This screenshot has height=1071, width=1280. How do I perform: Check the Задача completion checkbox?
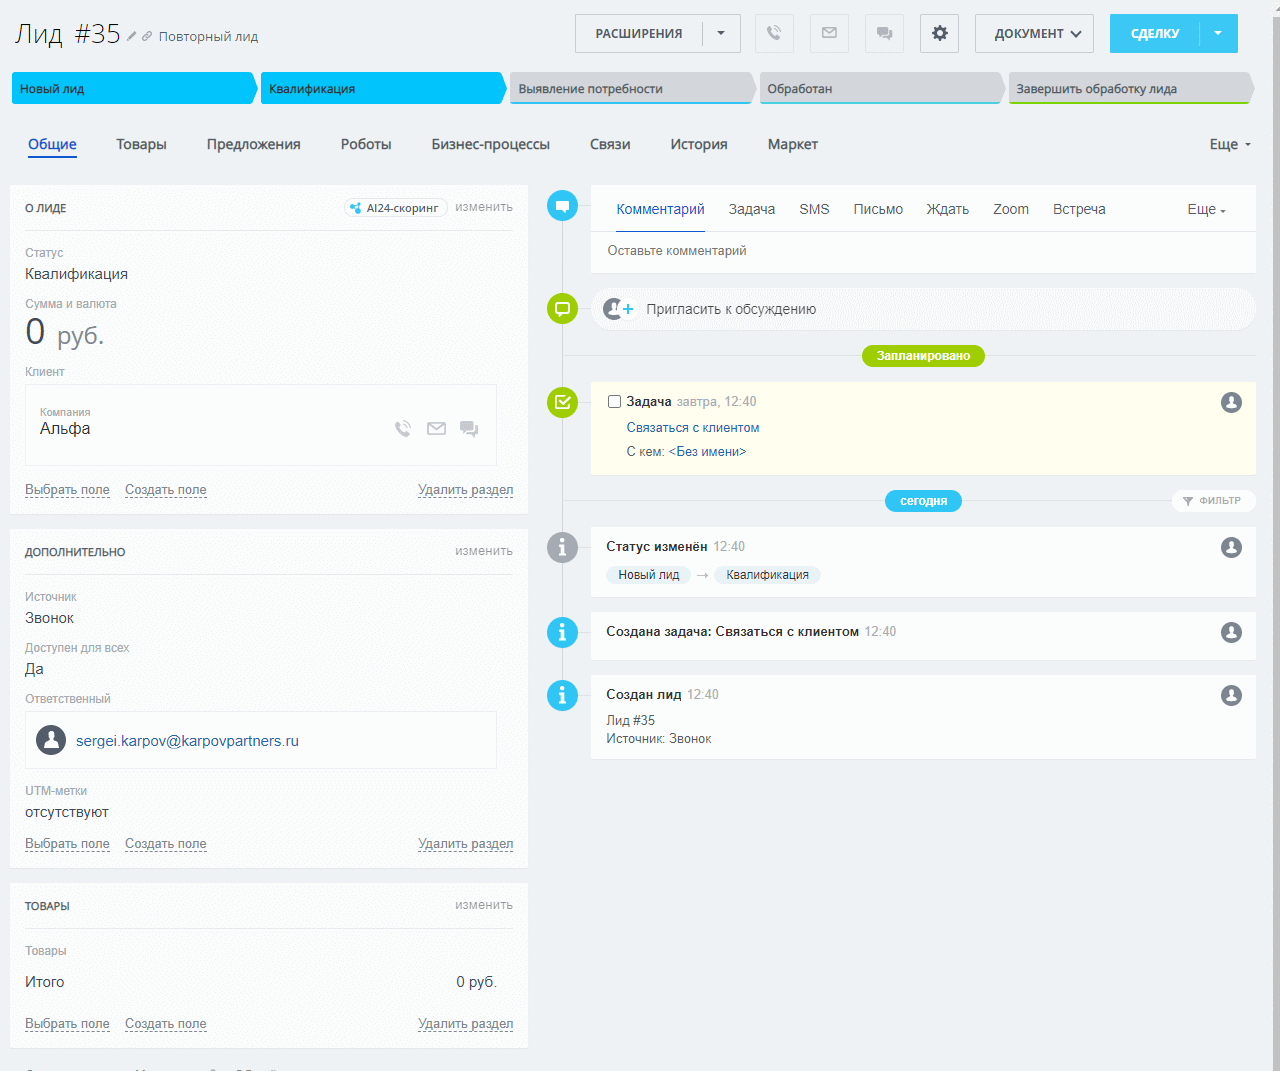tap(615, 402)
